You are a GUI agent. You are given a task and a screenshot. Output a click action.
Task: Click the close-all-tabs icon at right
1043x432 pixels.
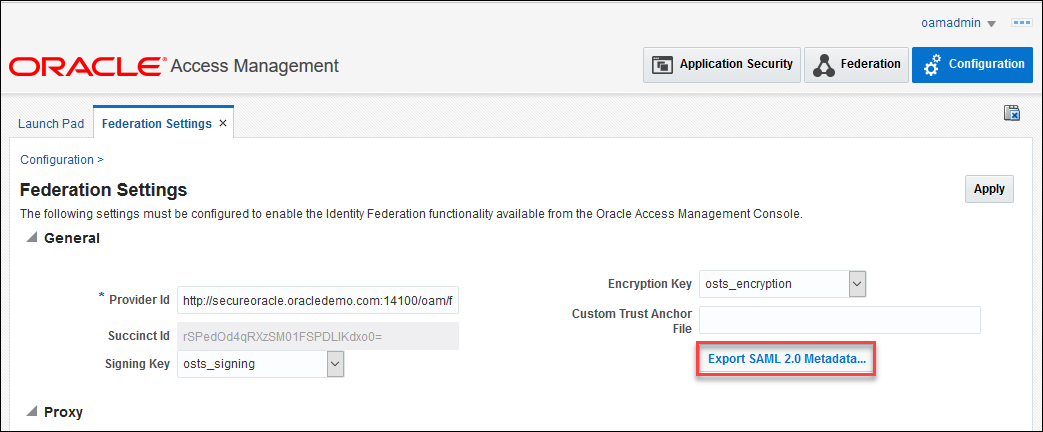(x=1012, y=113)
